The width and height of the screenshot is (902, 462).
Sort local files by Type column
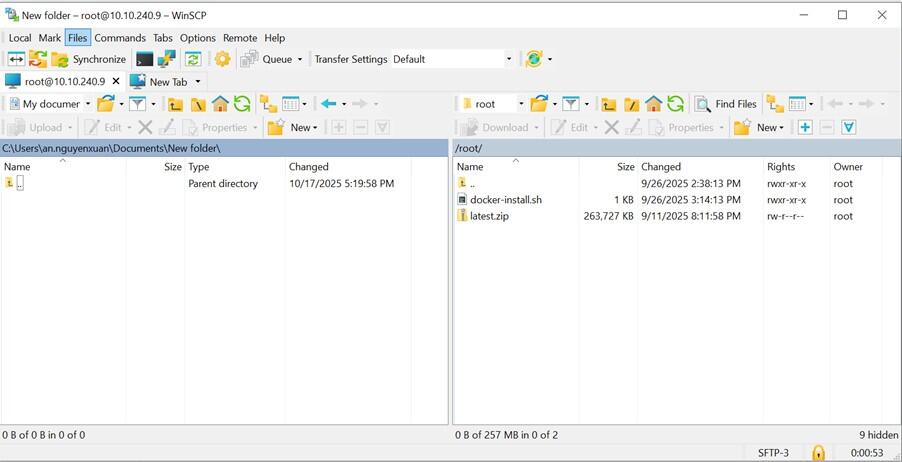235,167
